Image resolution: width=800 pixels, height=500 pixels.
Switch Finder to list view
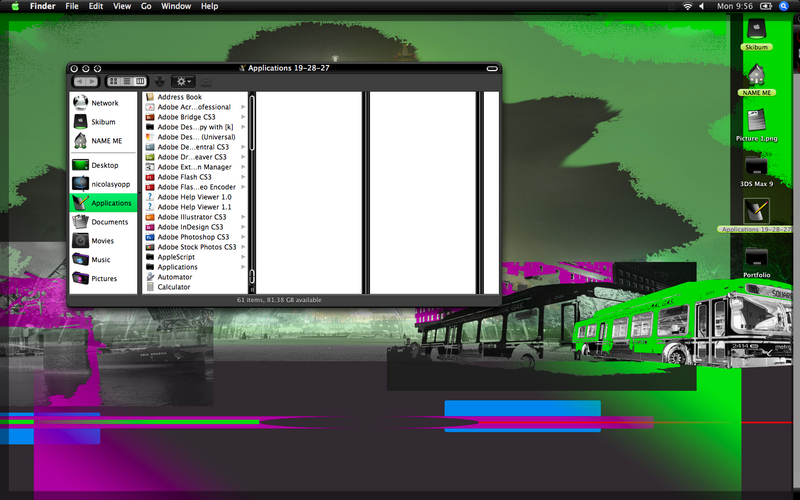(x=127, y=81)
